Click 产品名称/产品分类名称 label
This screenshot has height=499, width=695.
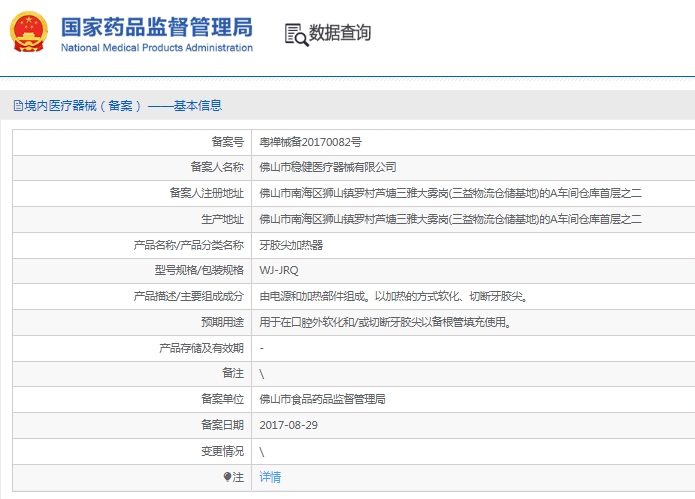(x=189, y=245)
